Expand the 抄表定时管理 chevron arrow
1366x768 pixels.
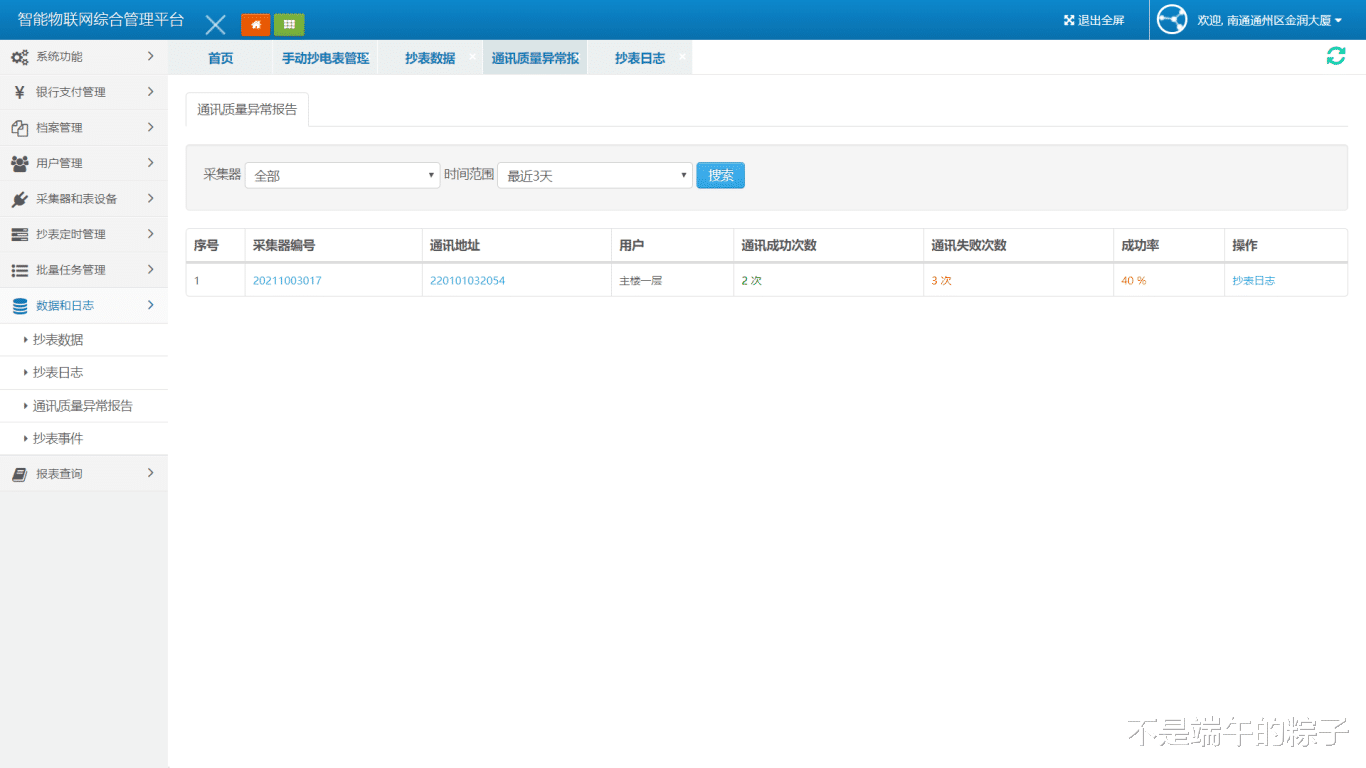click(150, 234)
